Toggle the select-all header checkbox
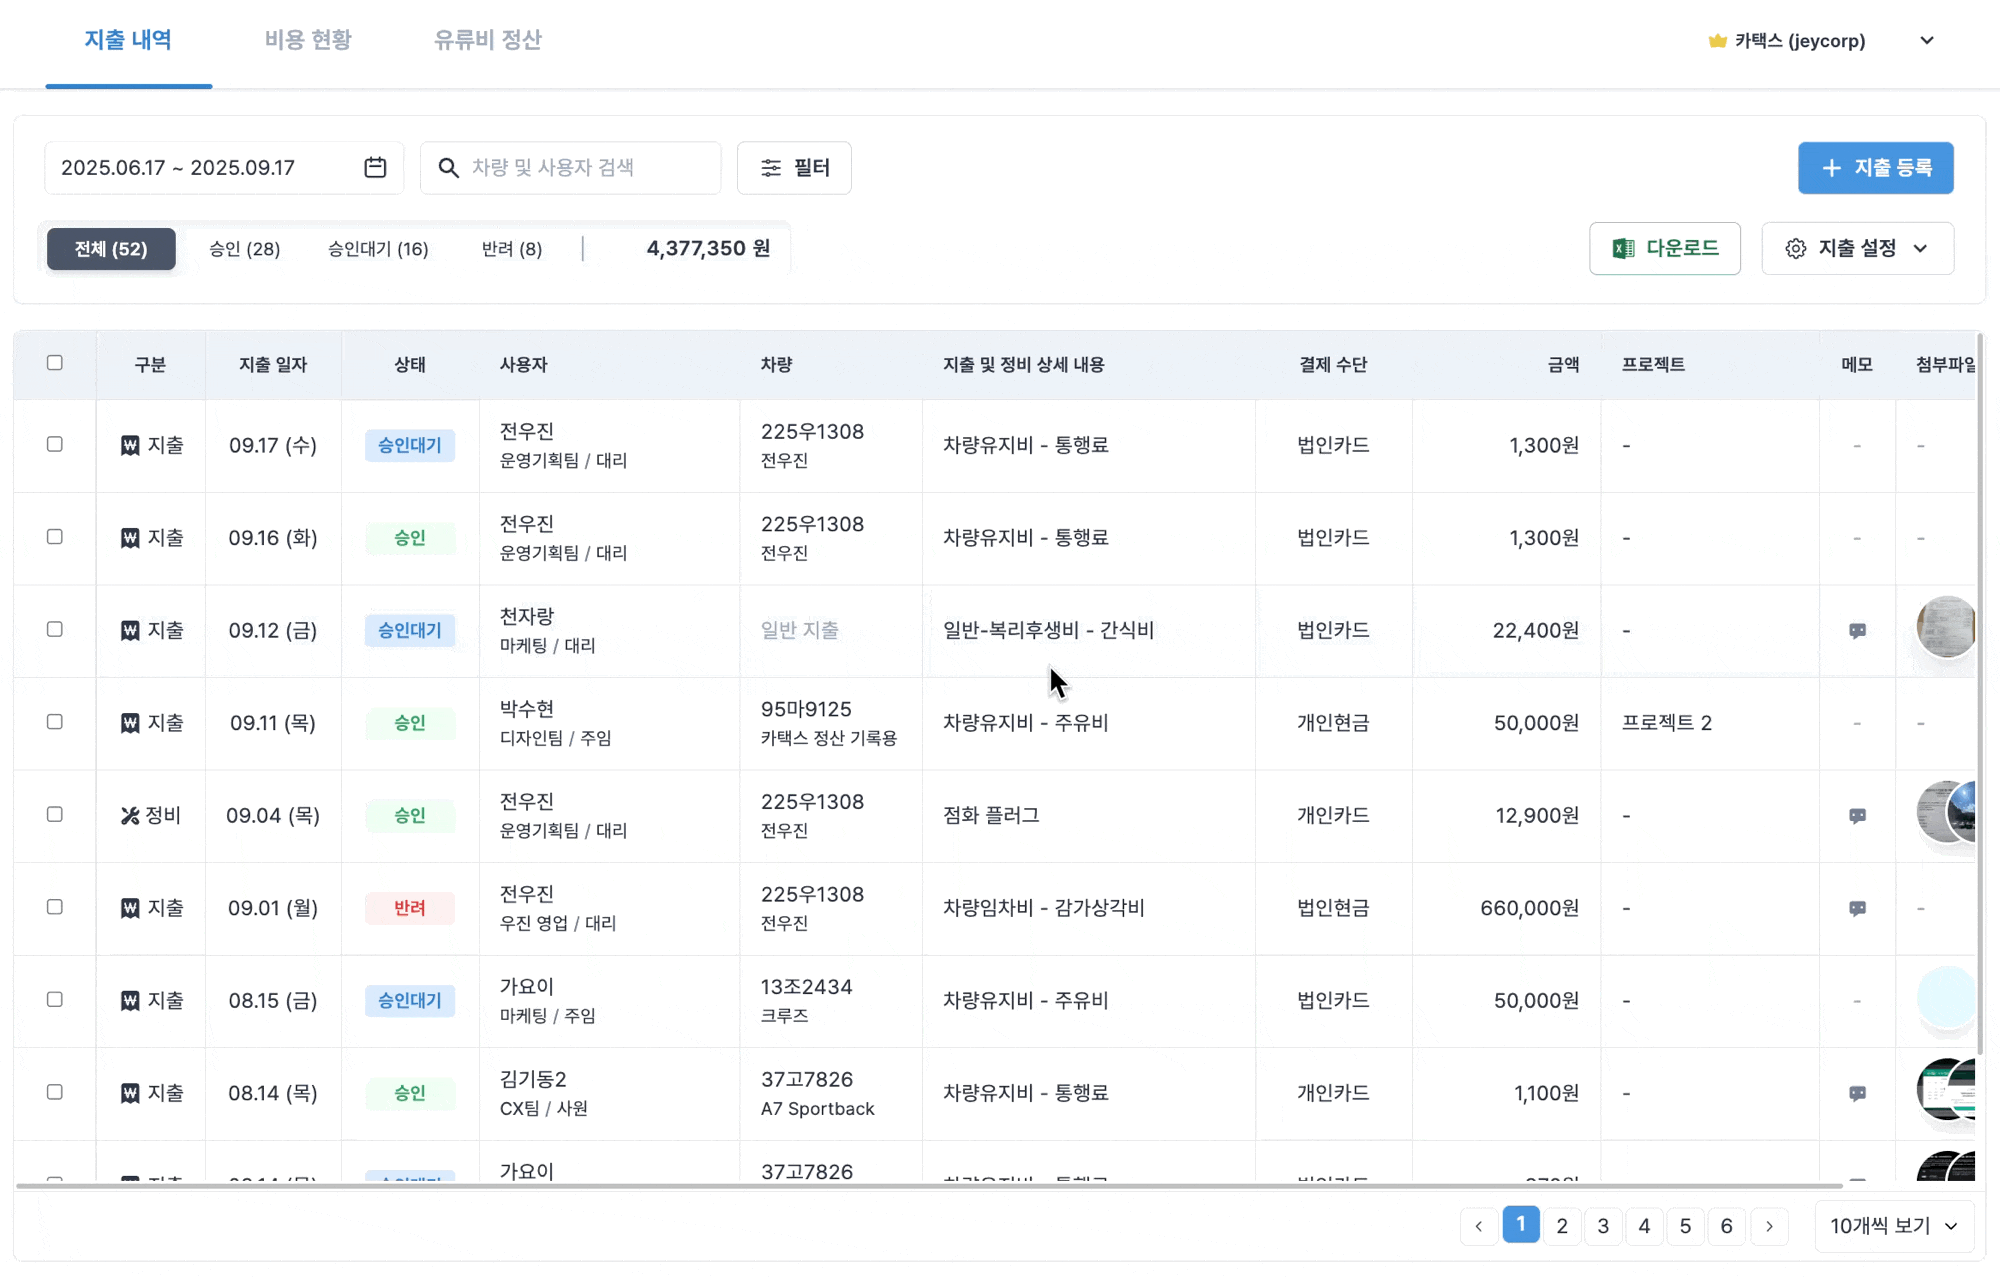Screen dimensions: 2000x1277 tap(55, 363)
